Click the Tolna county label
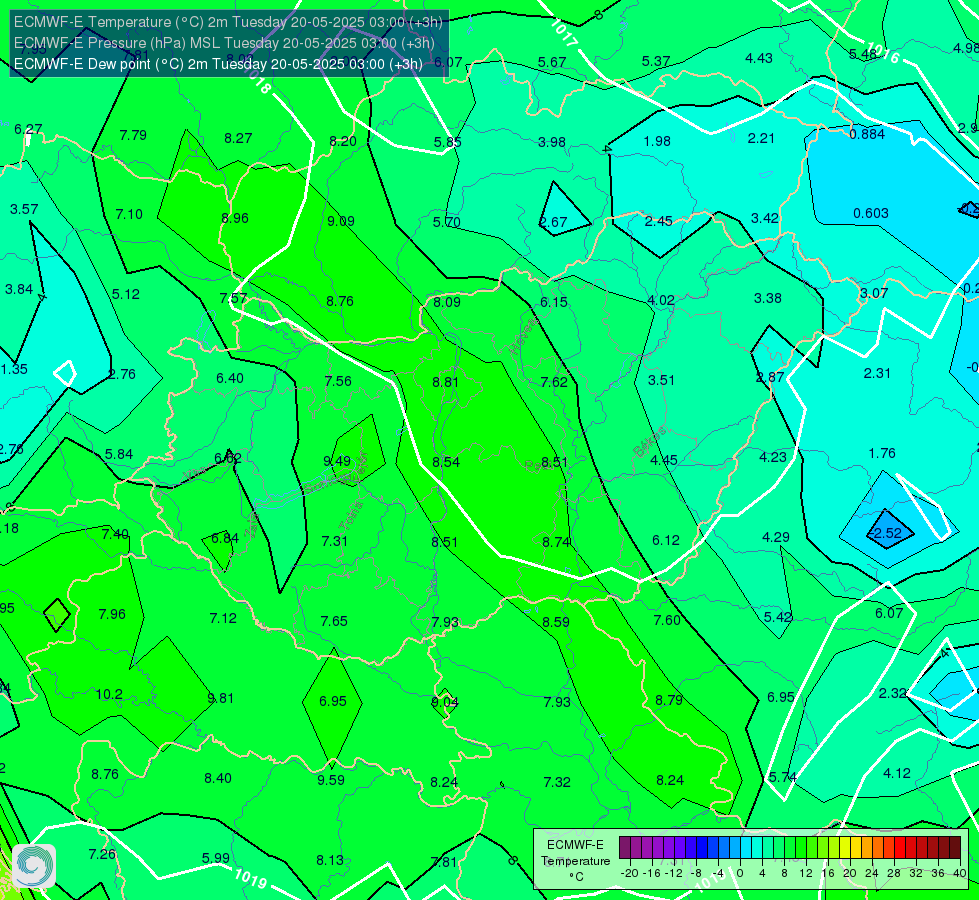The width and height of the screenshot is (979, 900). 351,515
